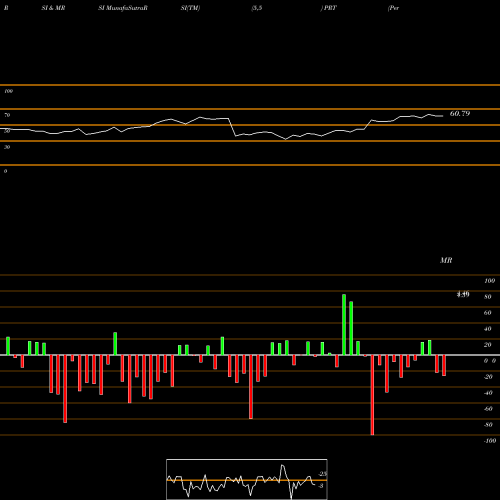
Task: Open the mini overview chart thumbnail
Action: (247, 479)
